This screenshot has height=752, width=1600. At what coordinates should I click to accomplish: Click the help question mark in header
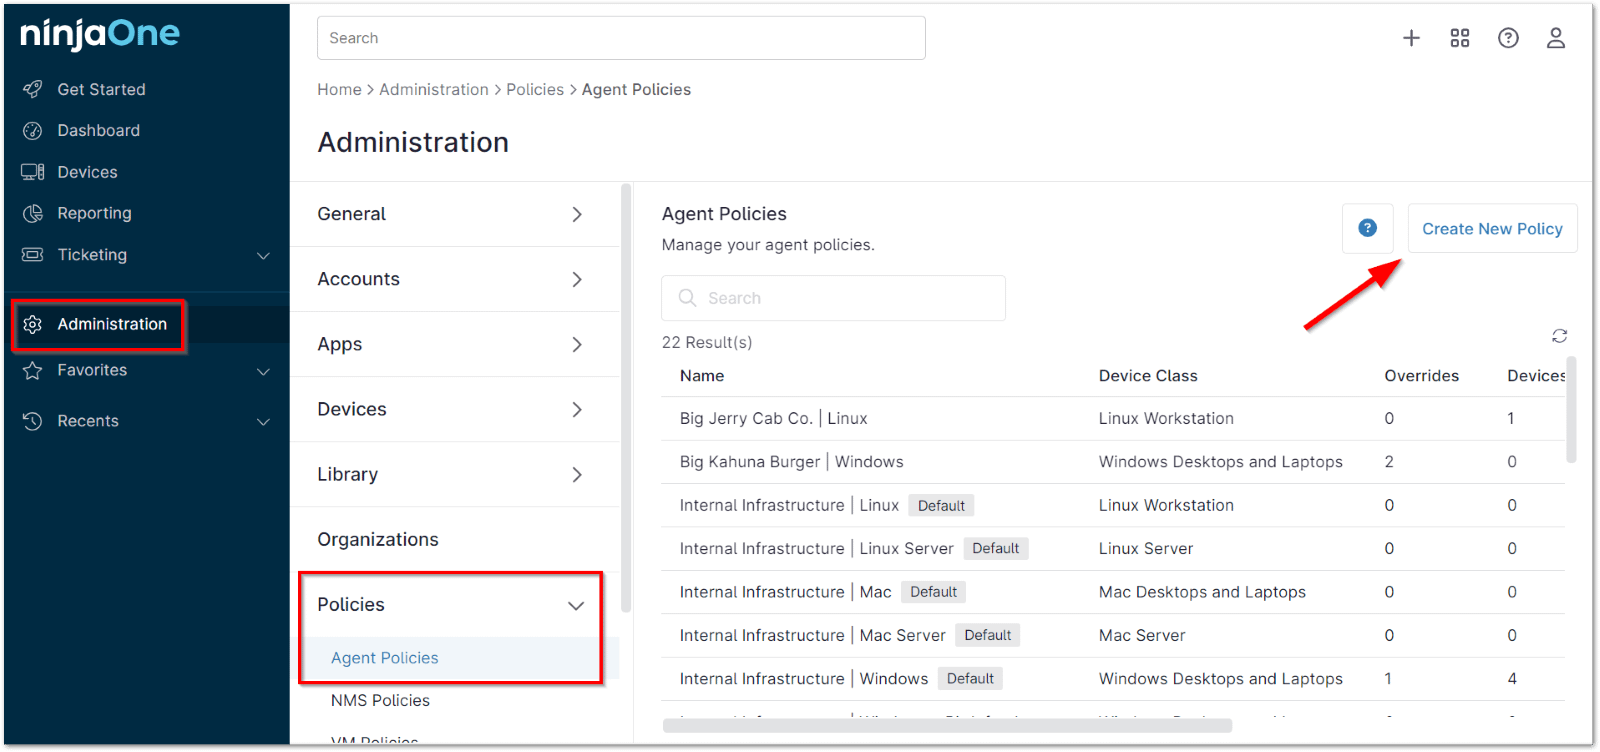[1508, 38]
